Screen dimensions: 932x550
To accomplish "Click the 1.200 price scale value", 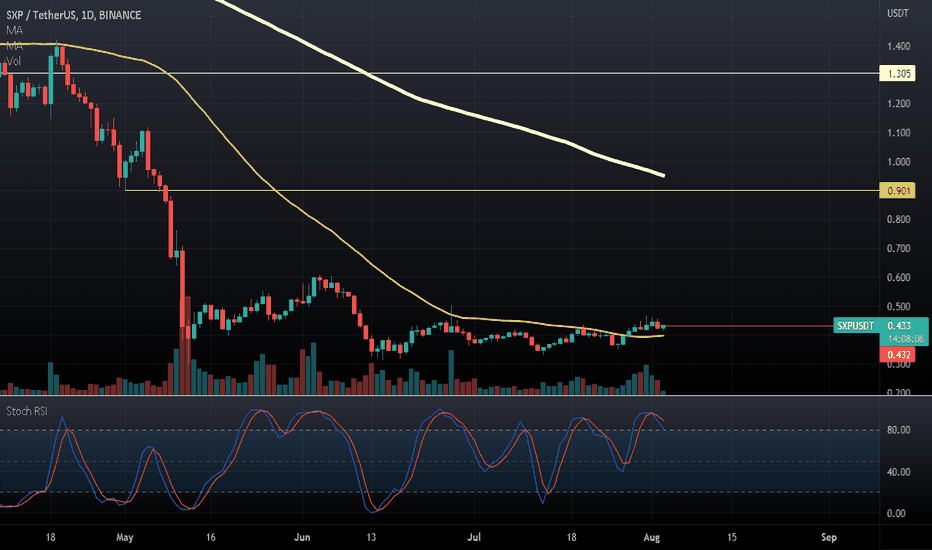I will [898, 103].
